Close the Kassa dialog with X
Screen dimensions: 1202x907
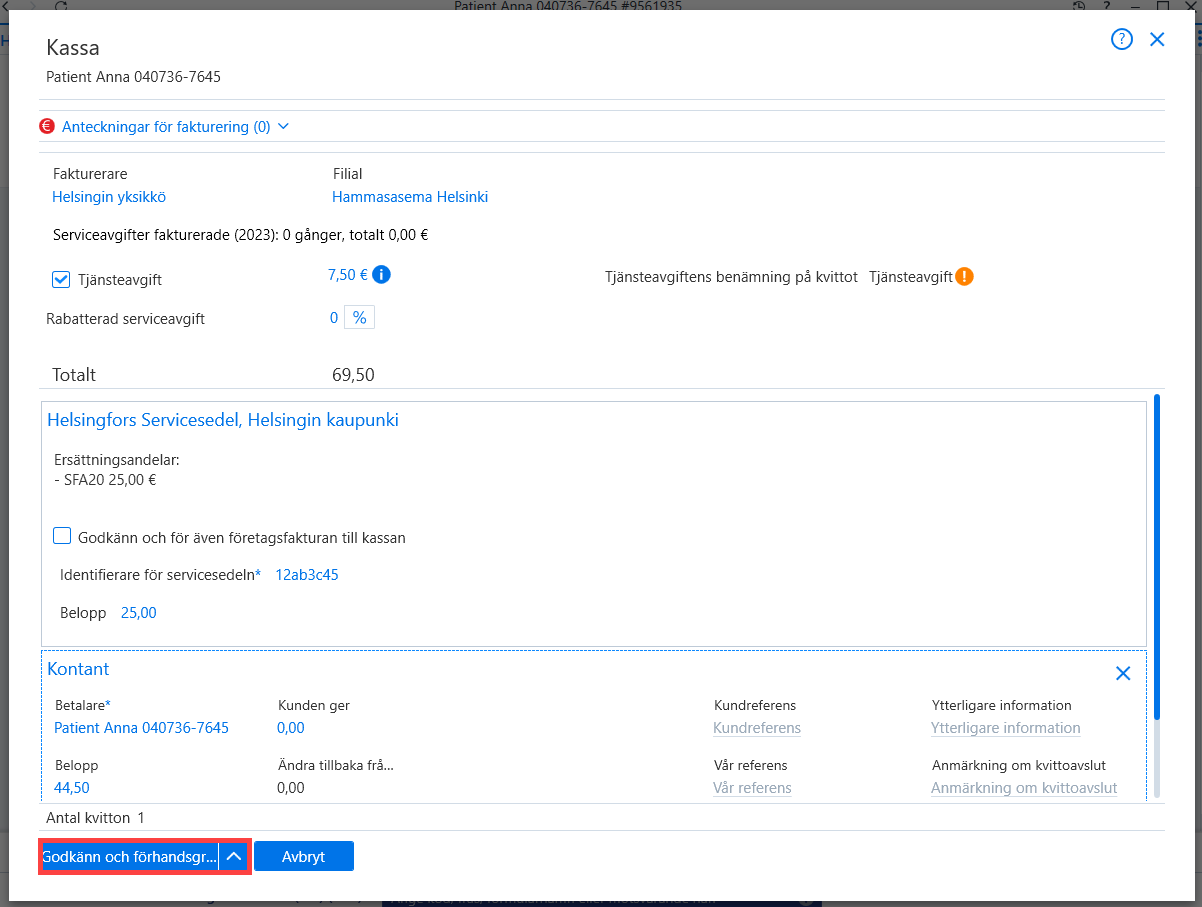point(1157,40)
